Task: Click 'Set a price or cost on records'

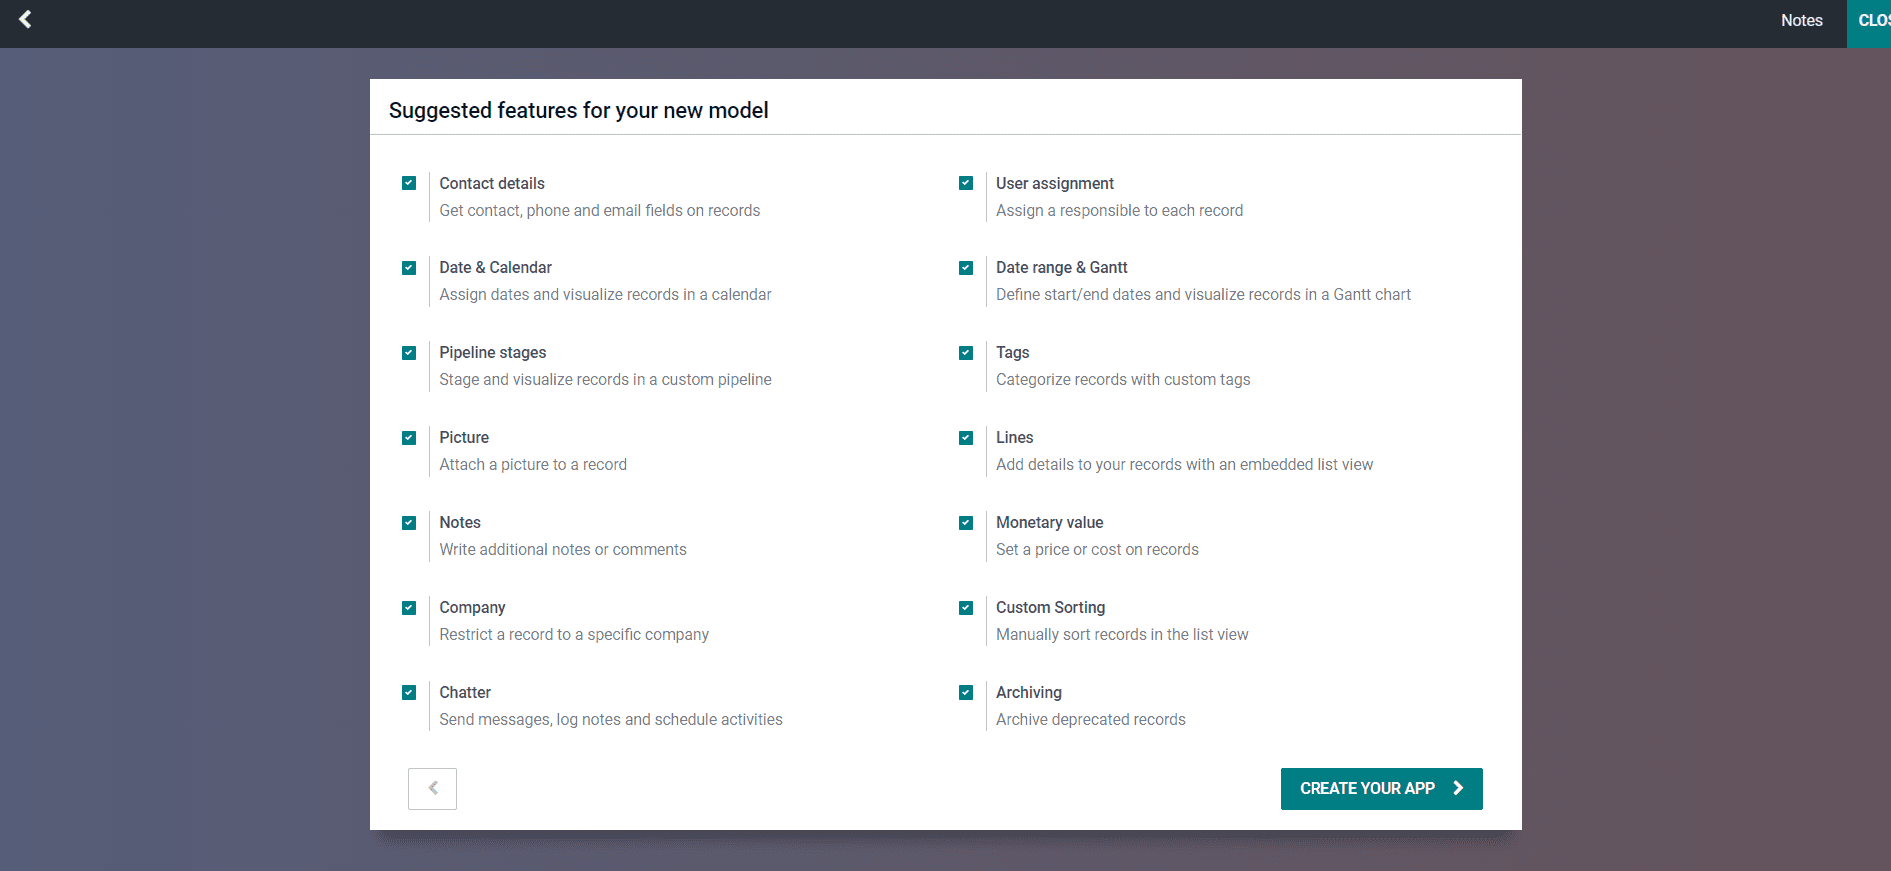Action: pyautogui.click(x=1097, y=549)
